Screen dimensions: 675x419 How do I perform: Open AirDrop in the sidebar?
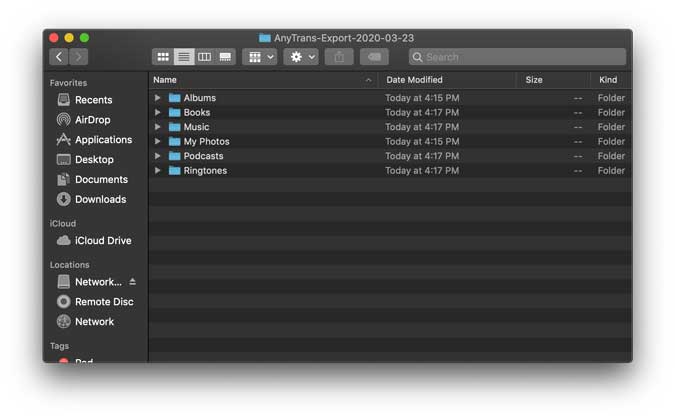click(93, 120)
